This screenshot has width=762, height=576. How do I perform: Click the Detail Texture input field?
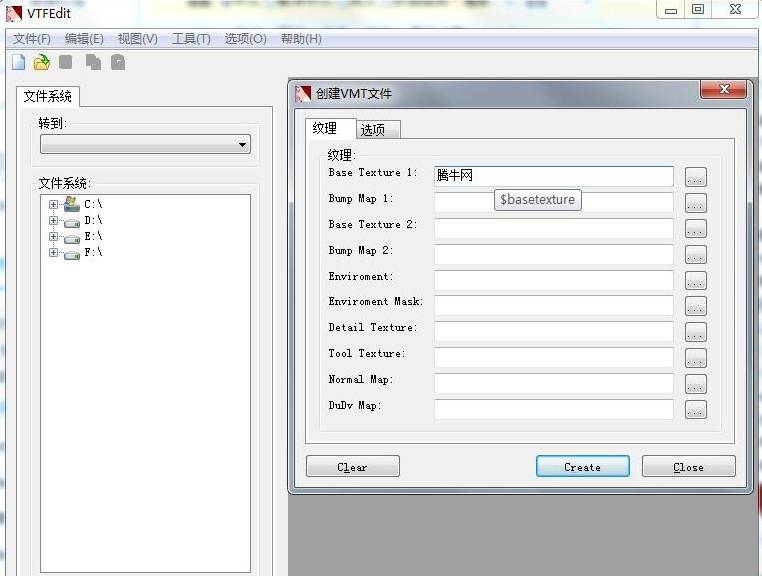553,332
